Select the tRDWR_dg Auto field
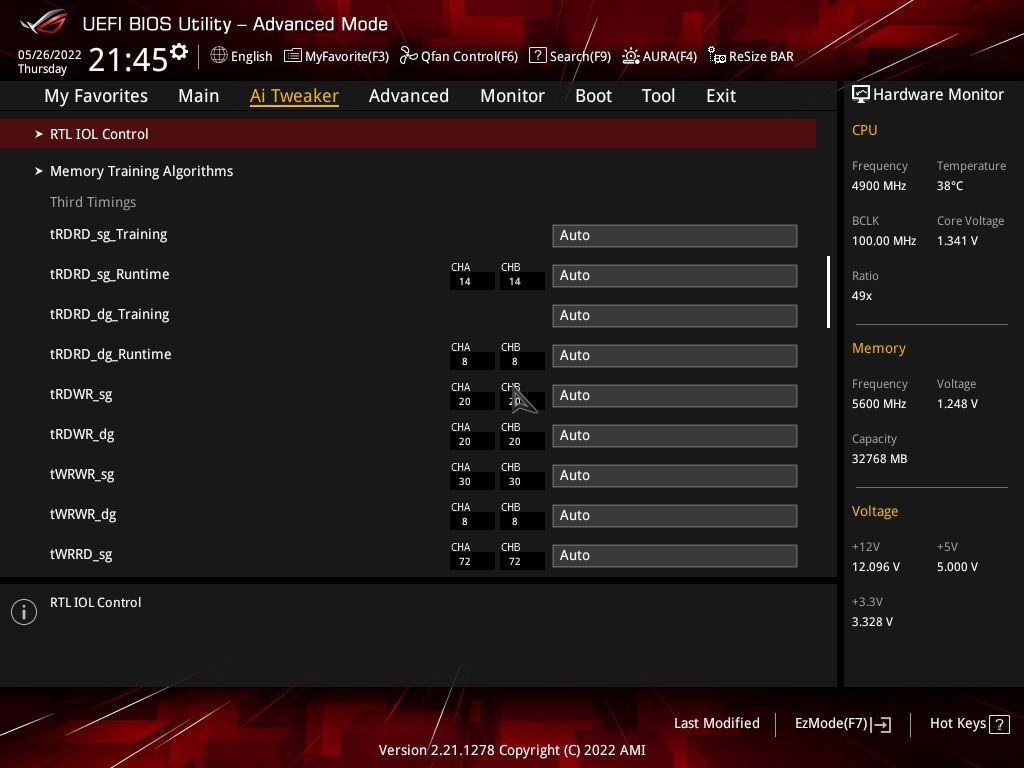This screenshot has width=1024, height=768. [675, 436]
